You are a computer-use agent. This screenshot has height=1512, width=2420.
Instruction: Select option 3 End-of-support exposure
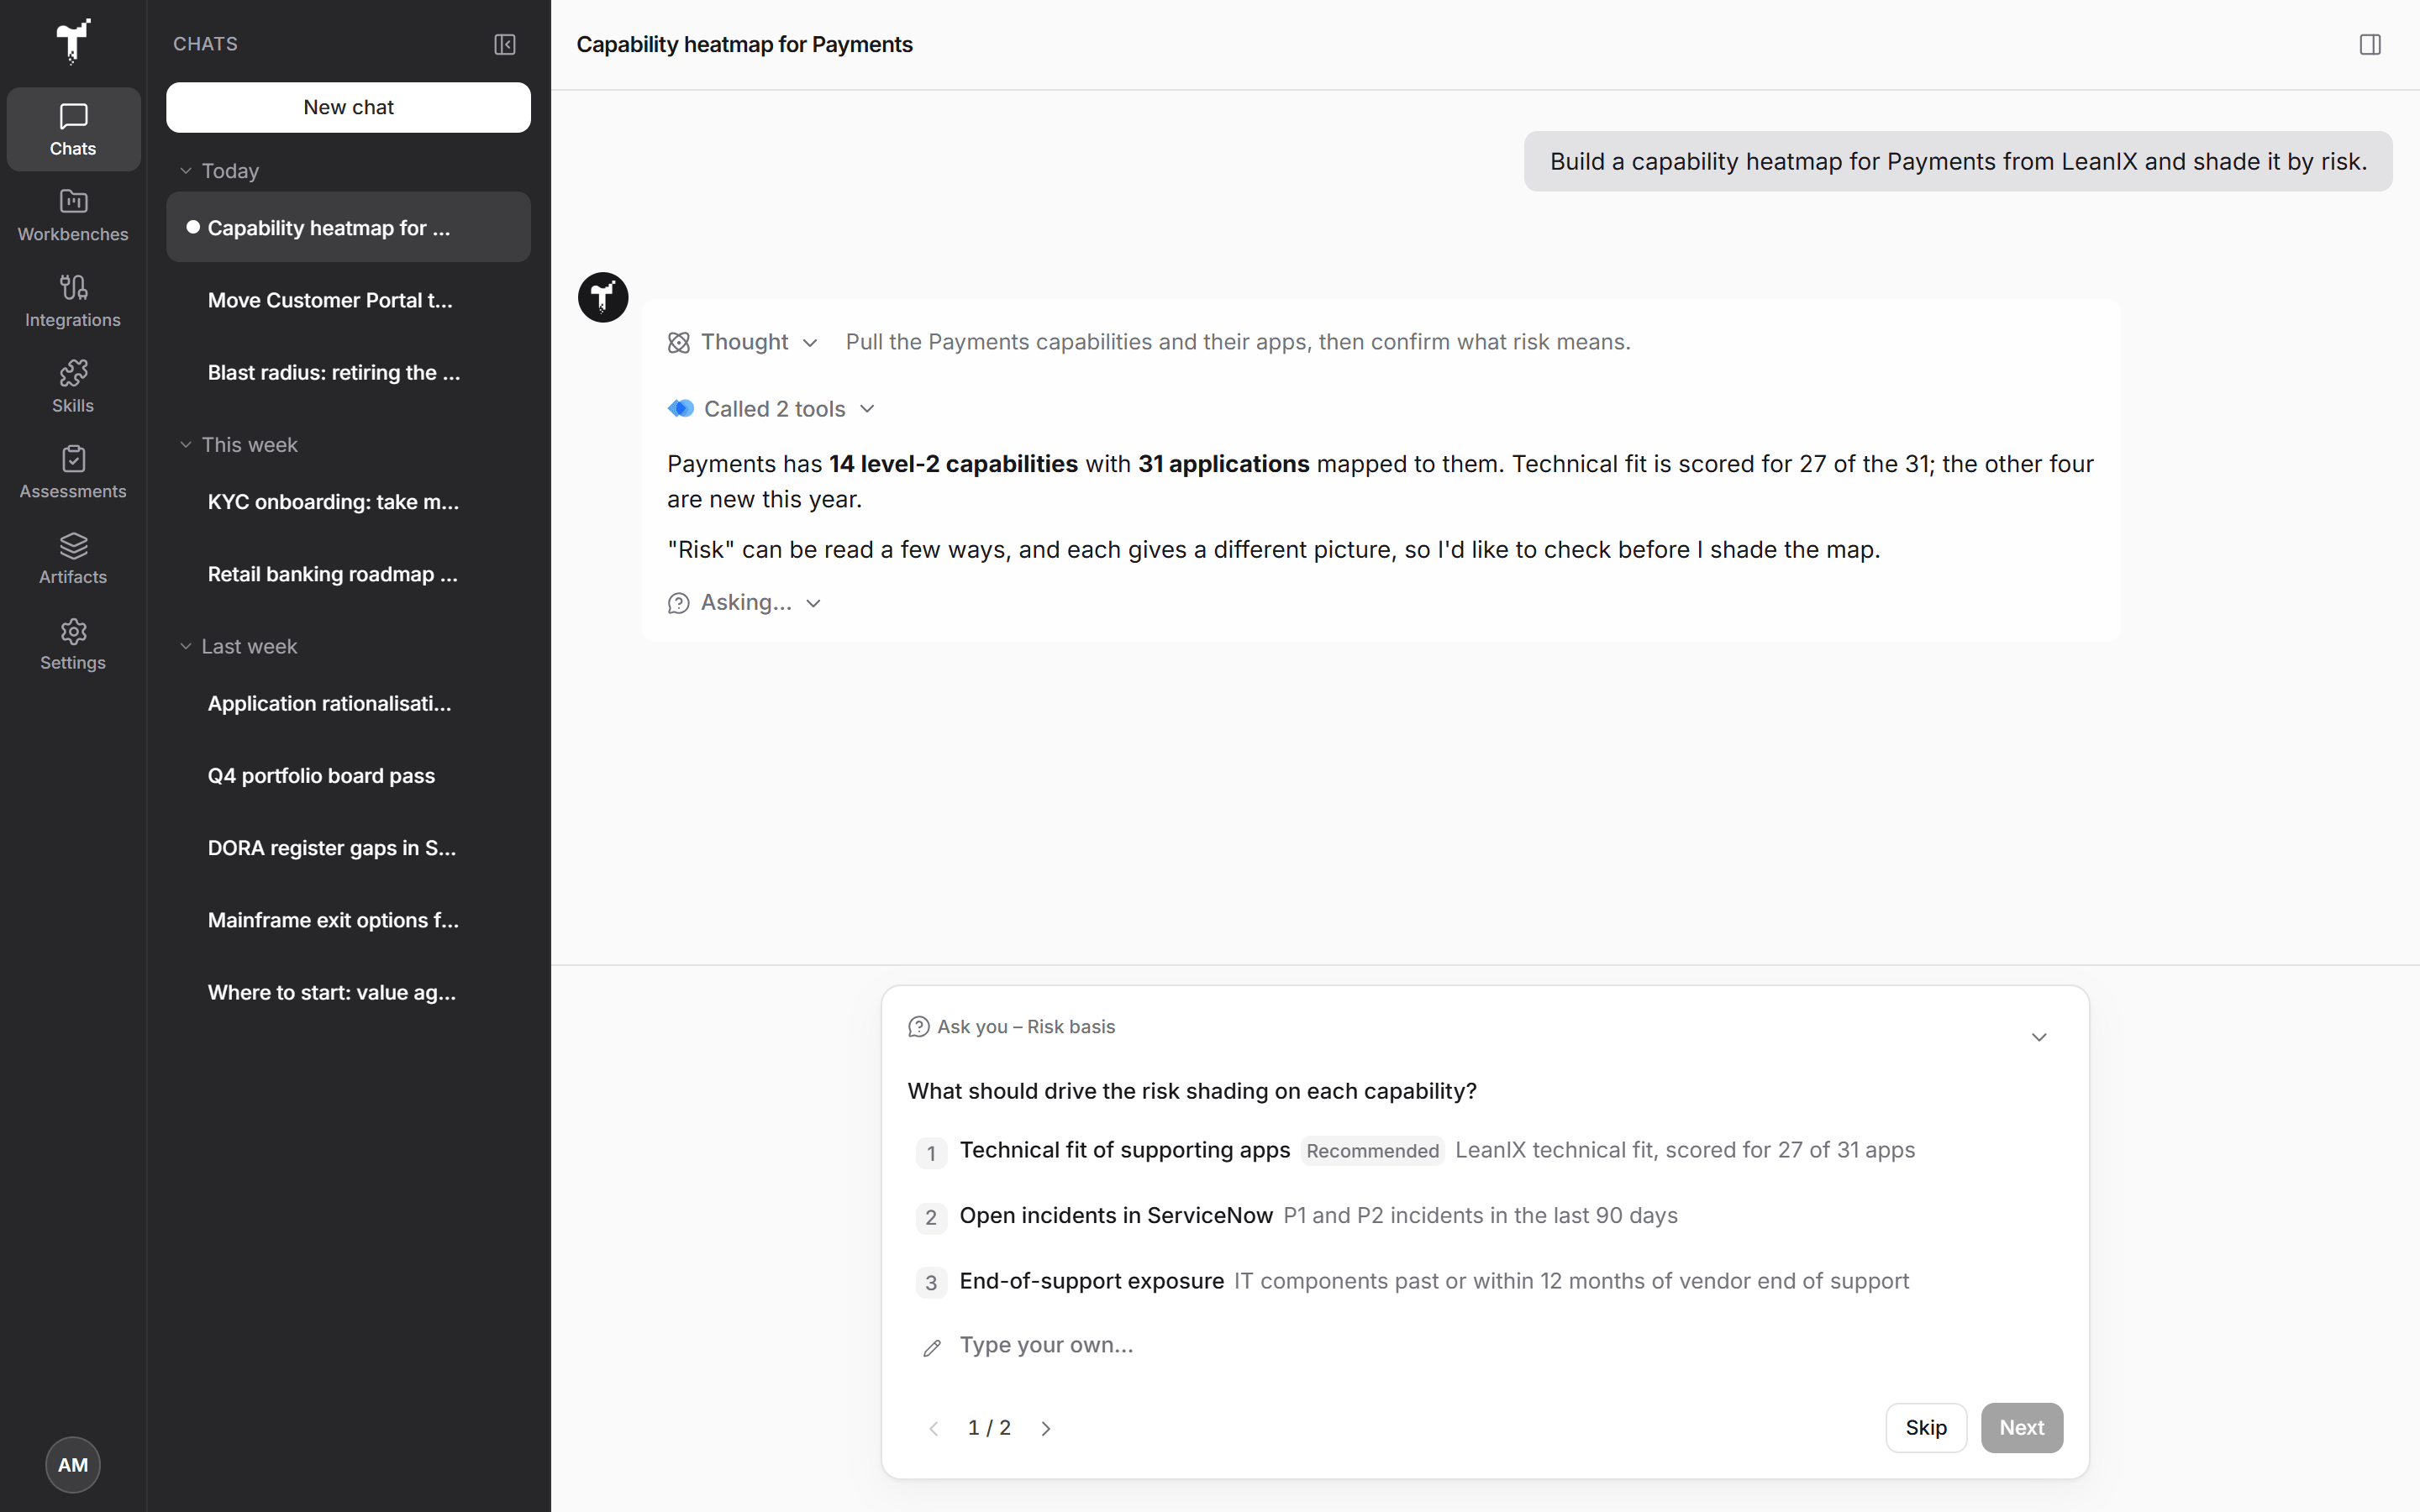click(x=1485, y=1282)
